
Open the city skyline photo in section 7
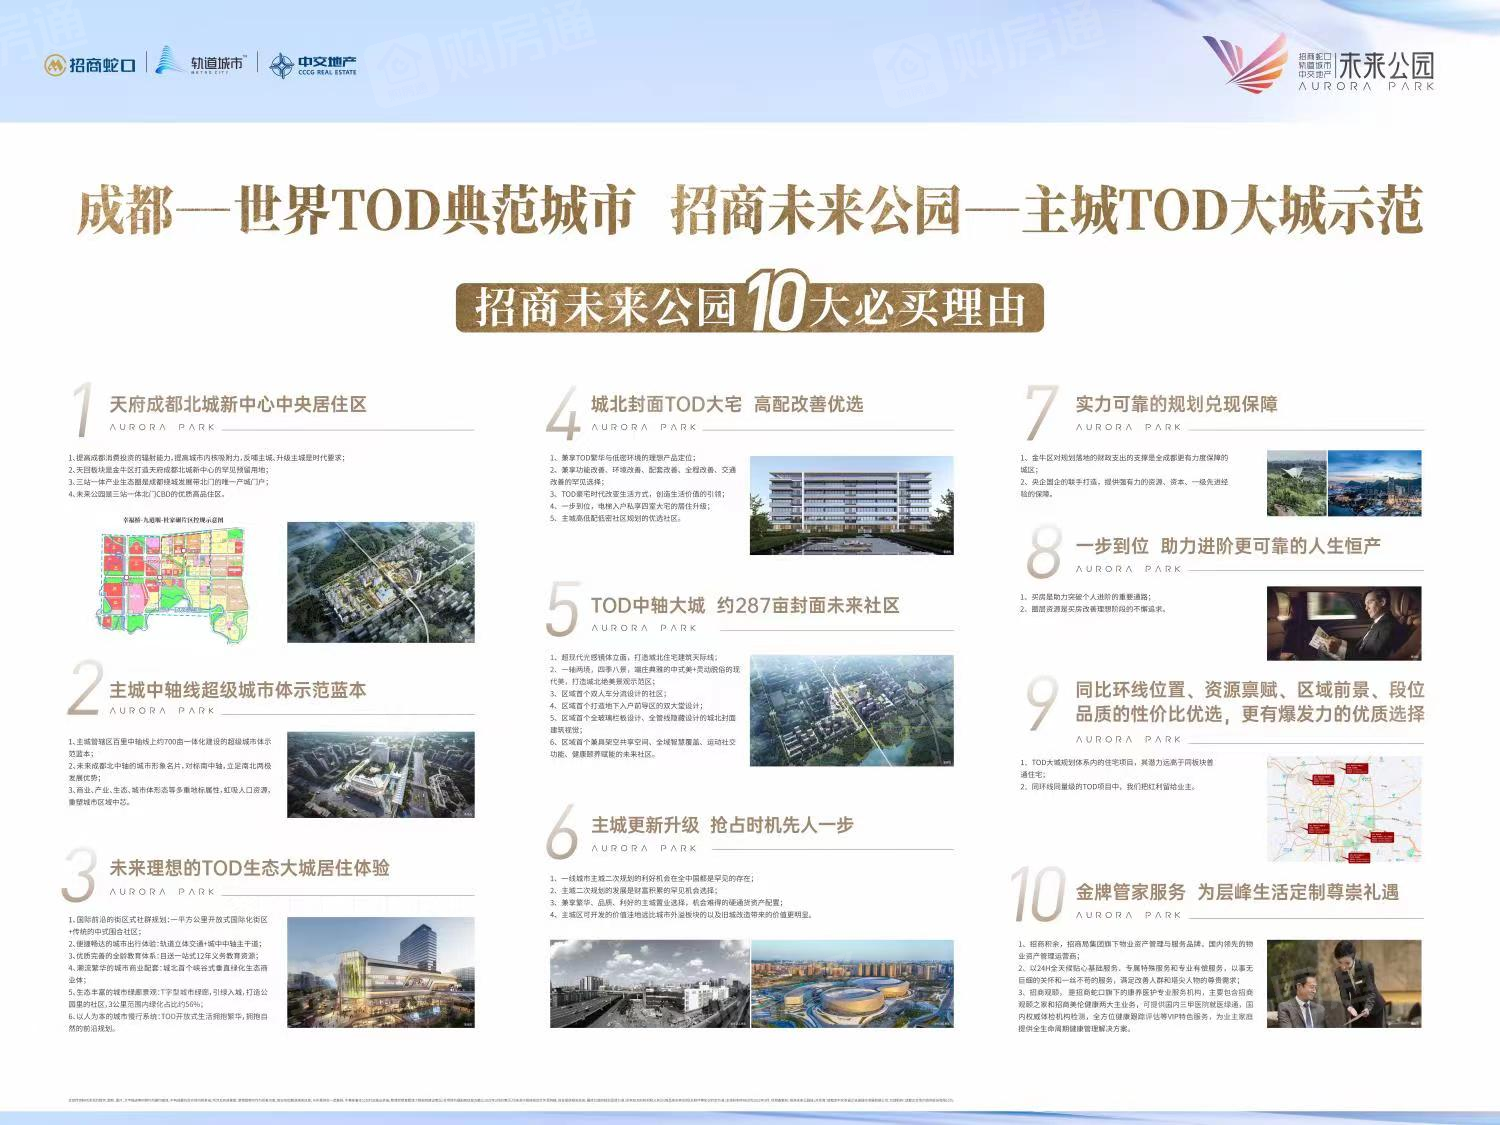(x=1375, y=483)
